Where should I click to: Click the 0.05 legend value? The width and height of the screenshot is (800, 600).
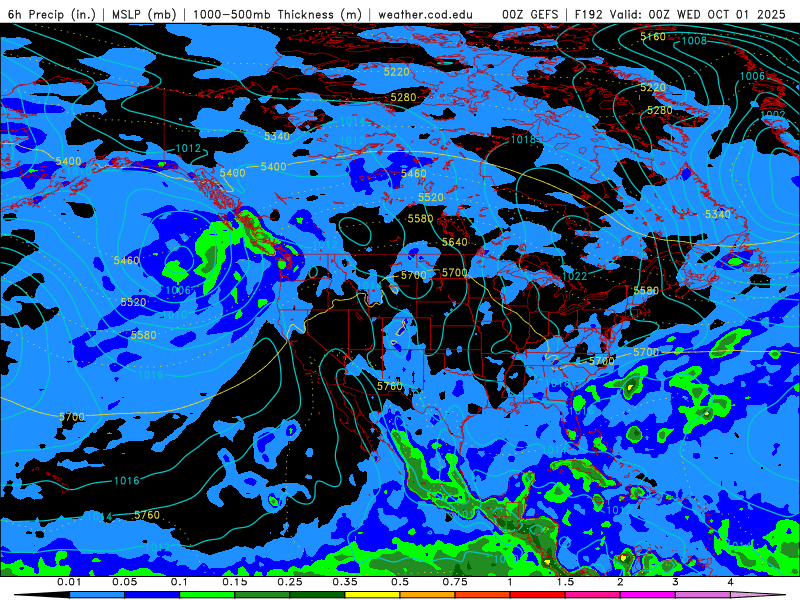tap(124, 582)
